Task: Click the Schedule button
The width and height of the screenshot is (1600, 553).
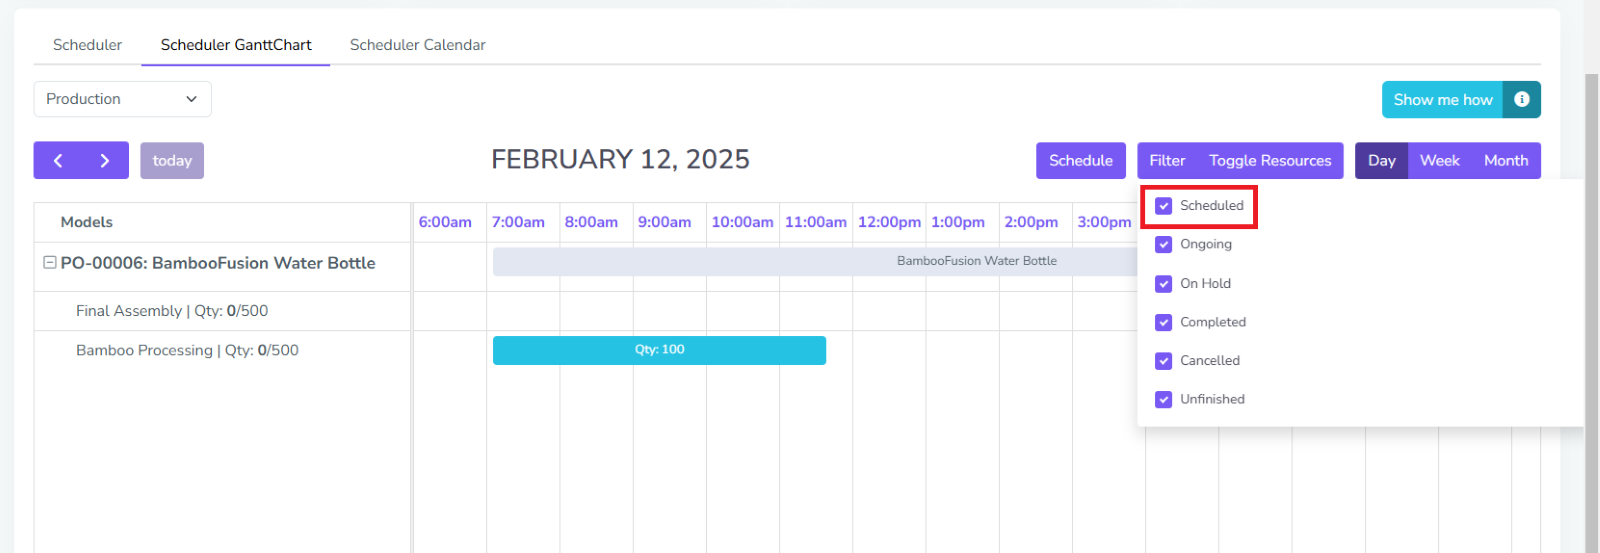Action: click(x=1080, y=160)
